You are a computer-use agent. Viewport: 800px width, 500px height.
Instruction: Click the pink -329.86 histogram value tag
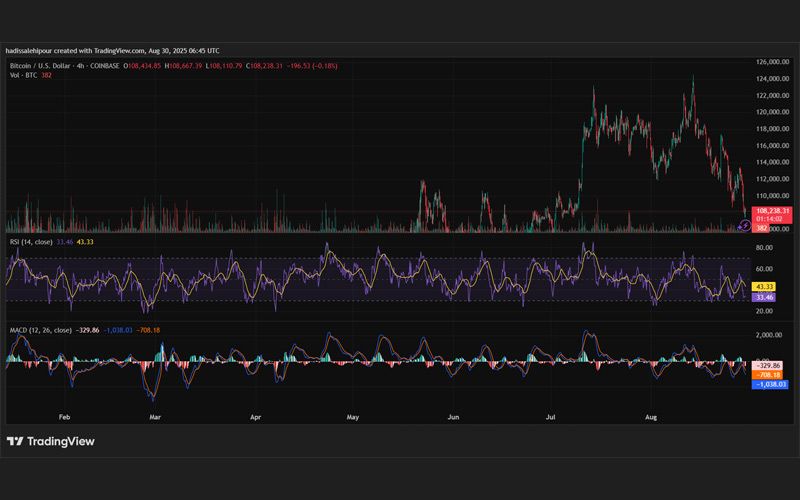[768, 366]
